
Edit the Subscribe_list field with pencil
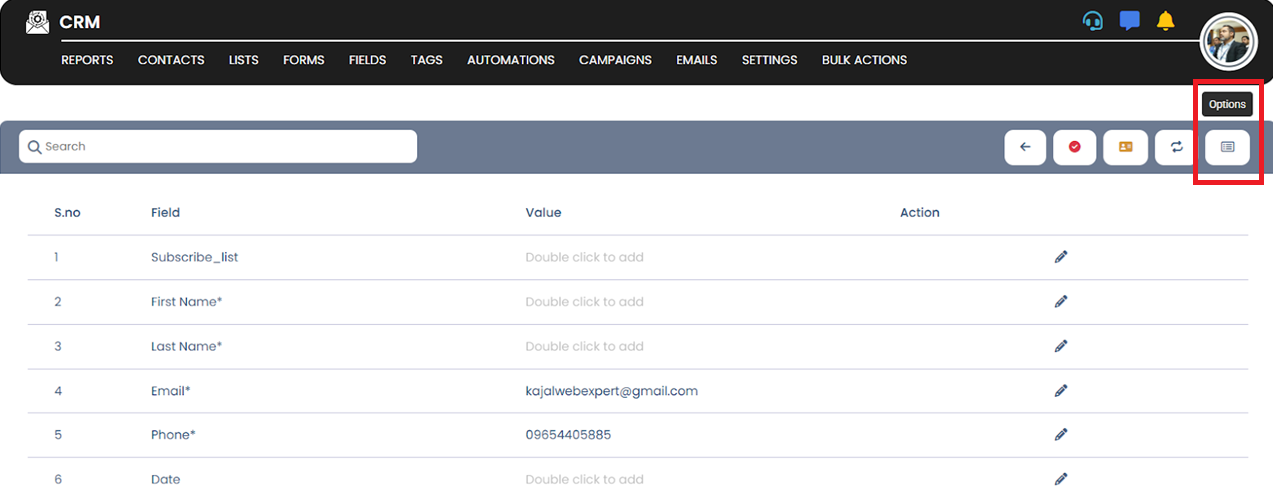click(1061, 257)
